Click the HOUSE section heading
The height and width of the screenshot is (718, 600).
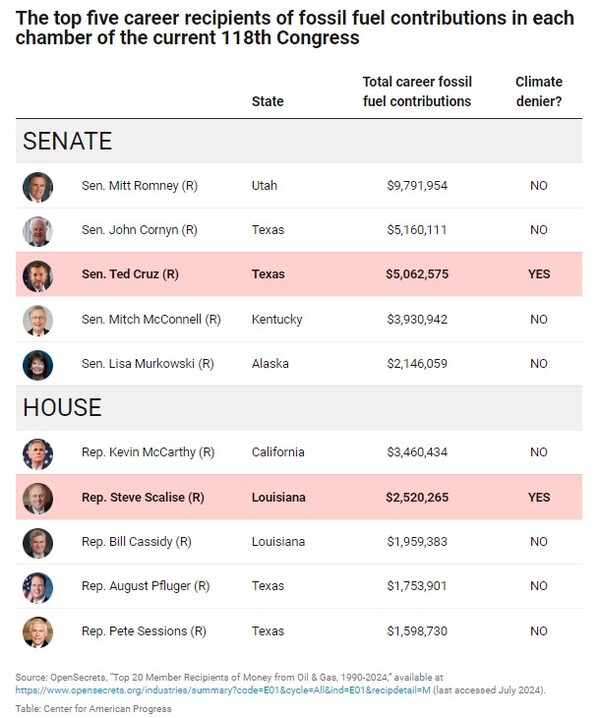pos(62,408)
